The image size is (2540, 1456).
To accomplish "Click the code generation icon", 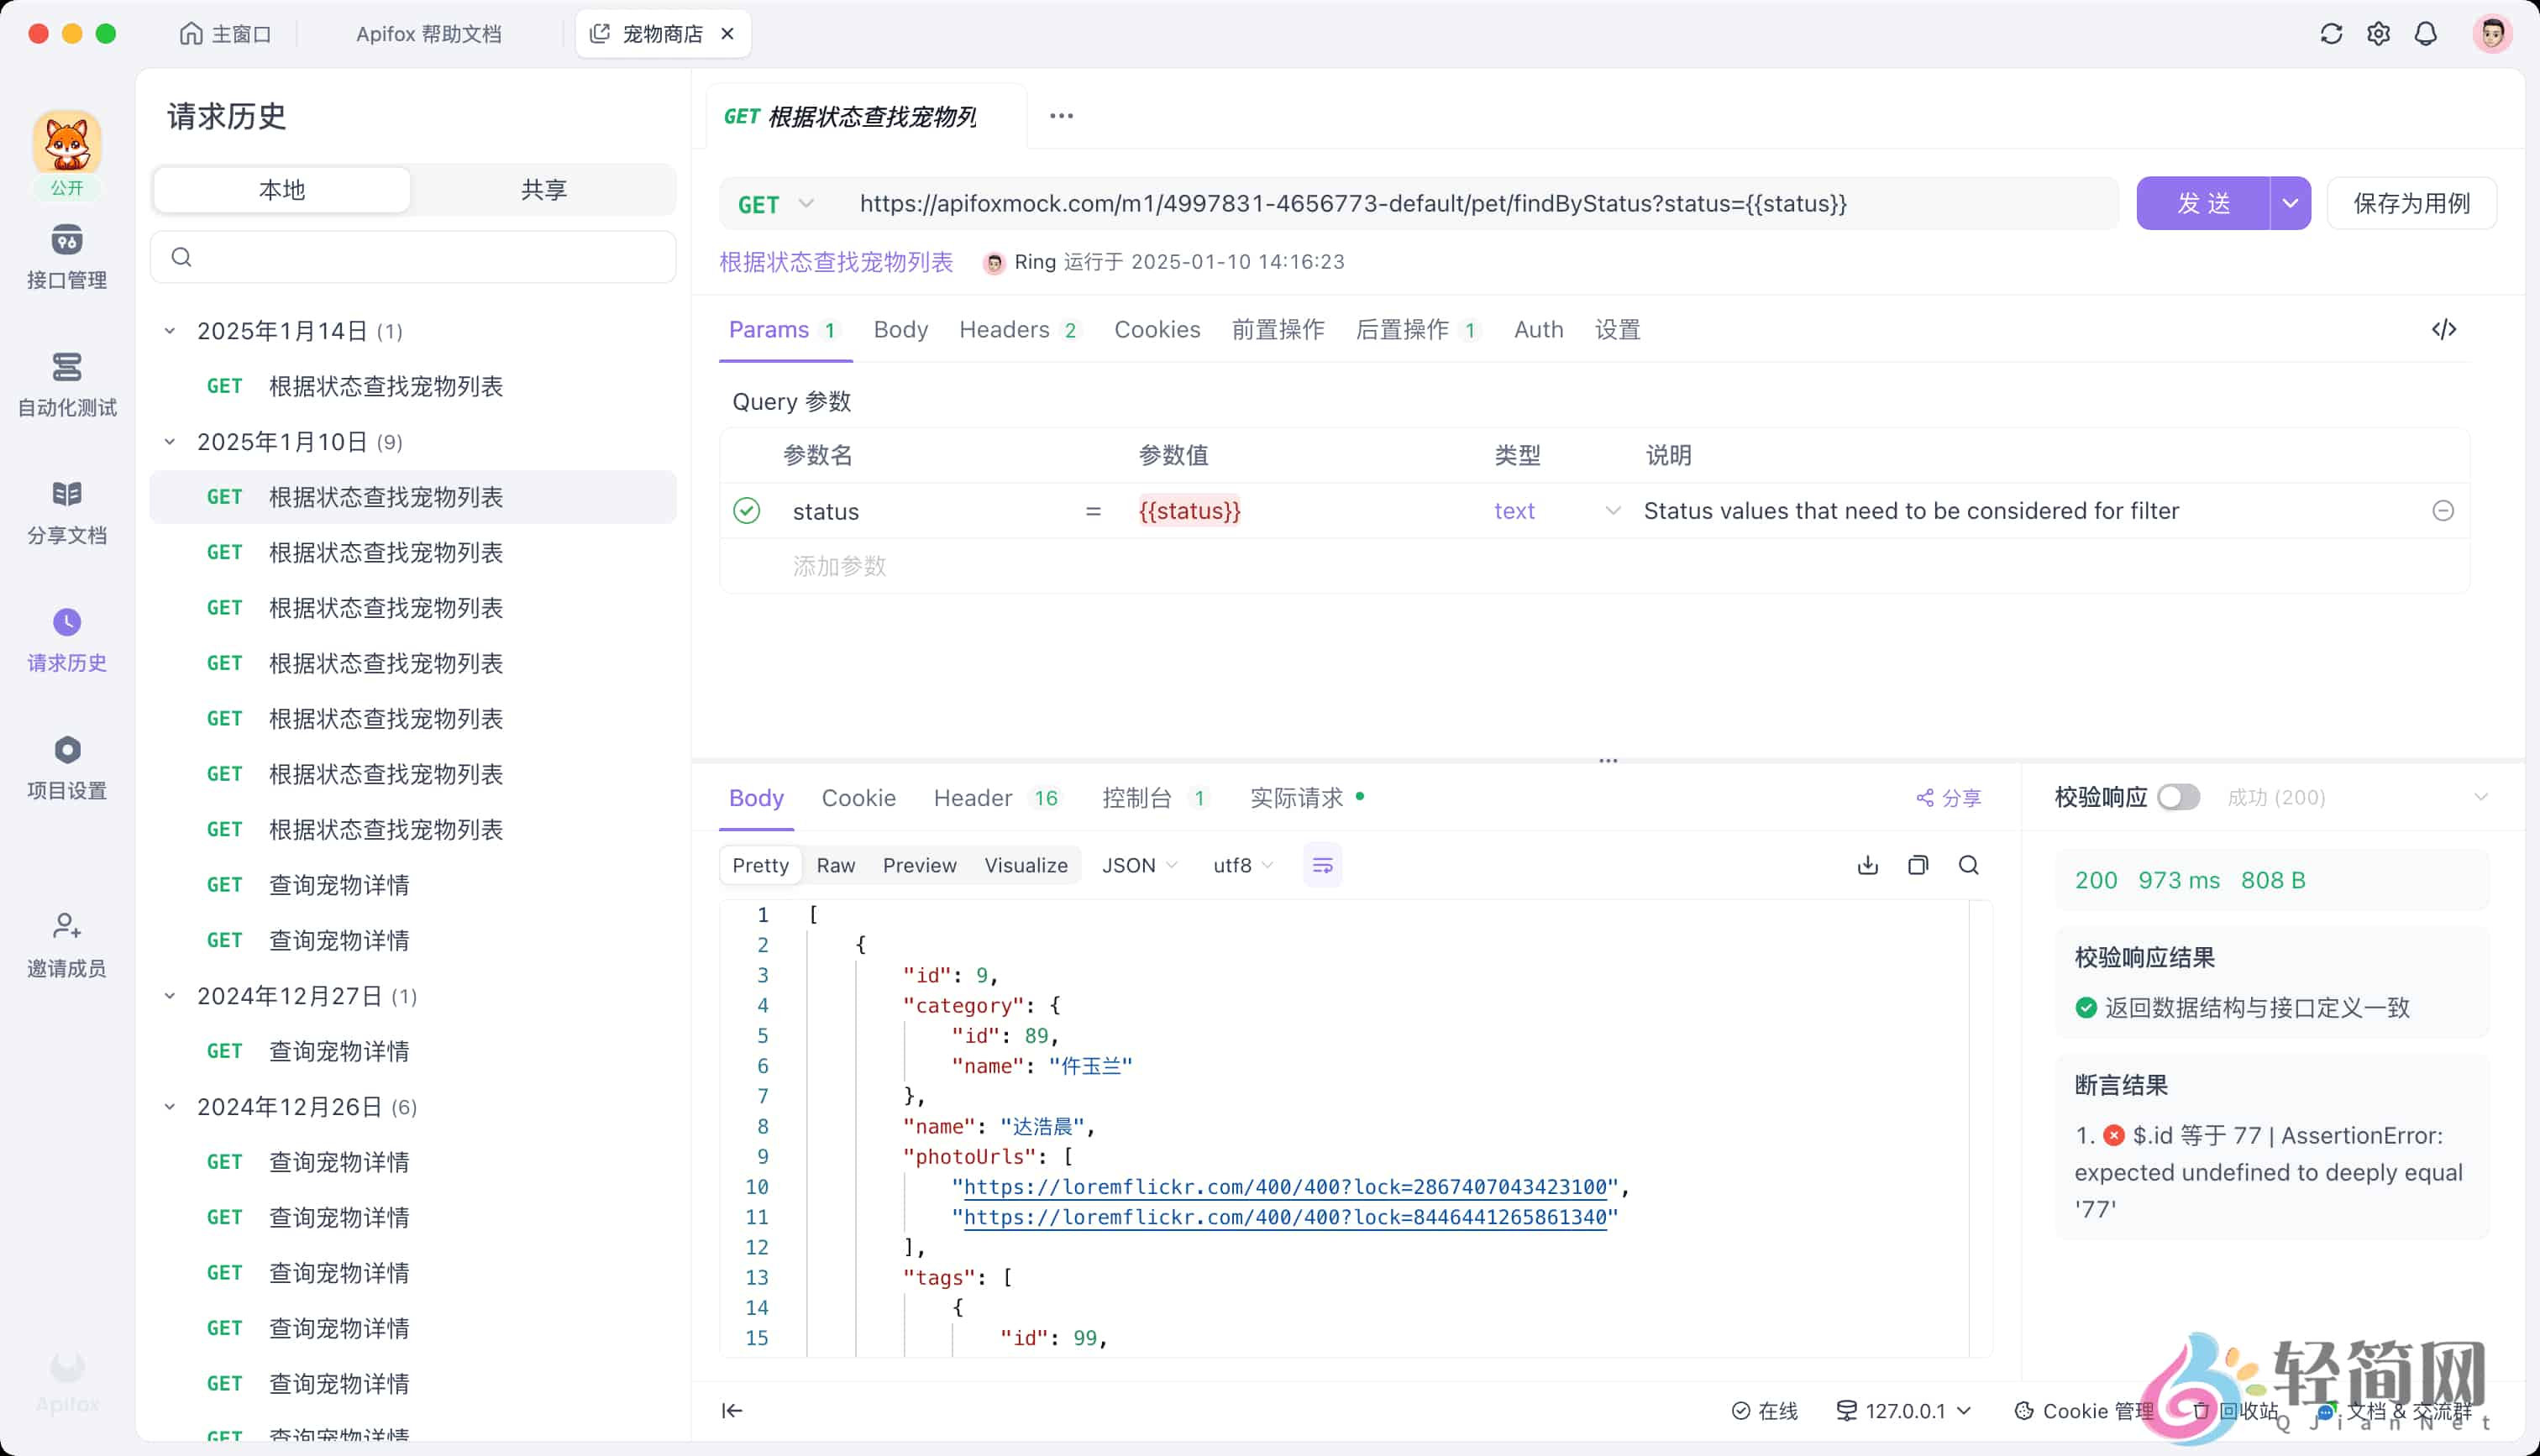I will (2443, 329).
